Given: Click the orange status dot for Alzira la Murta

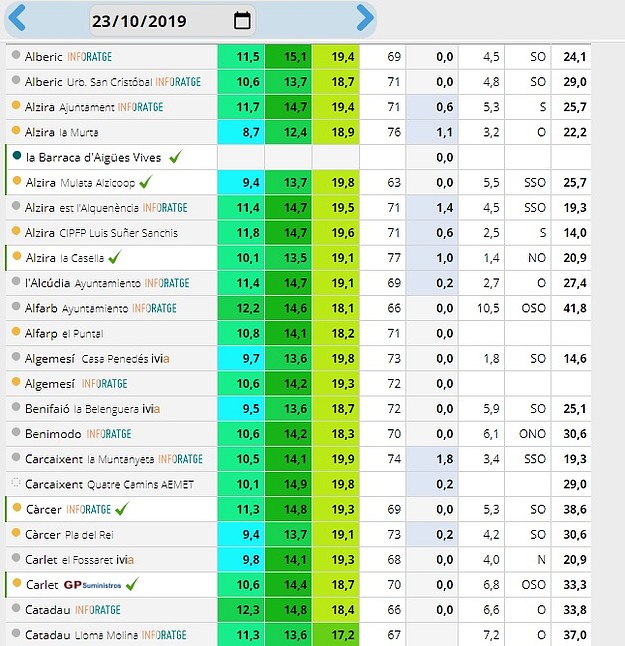Looking at the screenshot, I should click(x=16, y=130).
